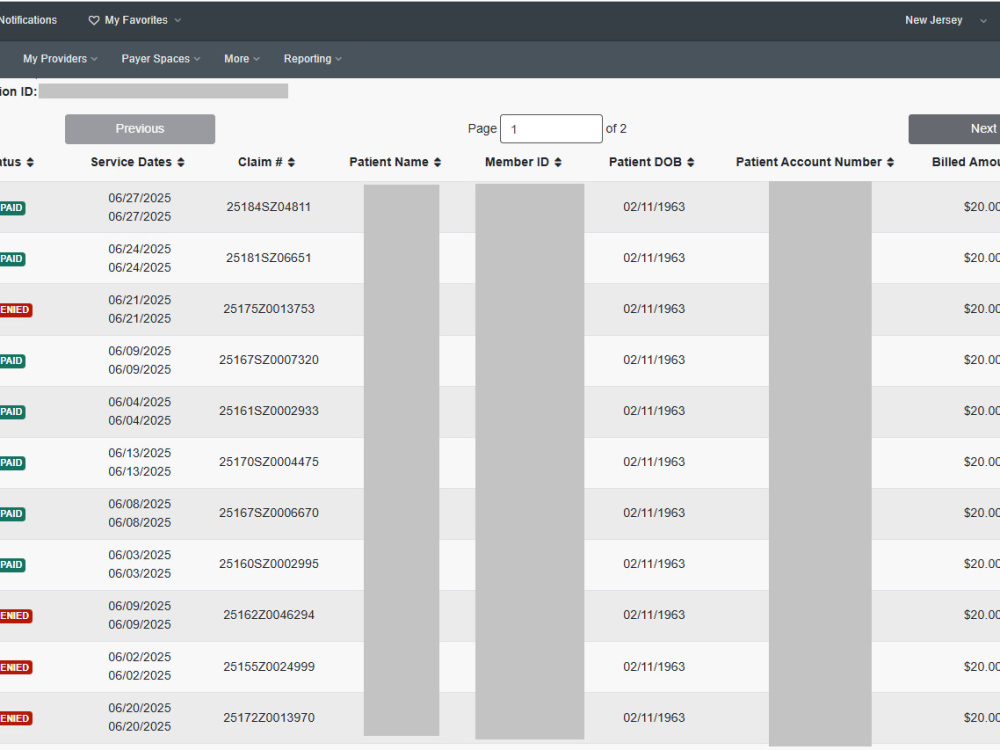Click service date 06/20/2025 row
1000x750 pixels.
tap(140, 717)
